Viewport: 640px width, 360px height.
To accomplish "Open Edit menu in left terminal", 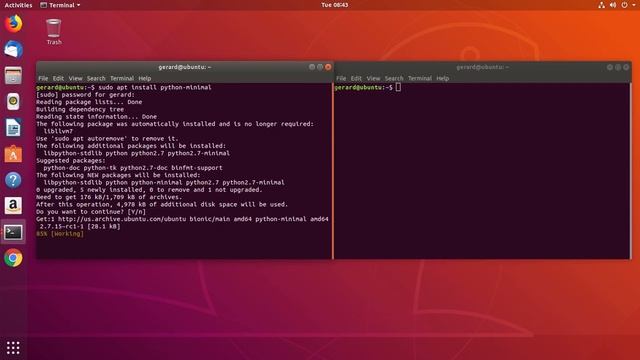I will [x=58, y=78].
